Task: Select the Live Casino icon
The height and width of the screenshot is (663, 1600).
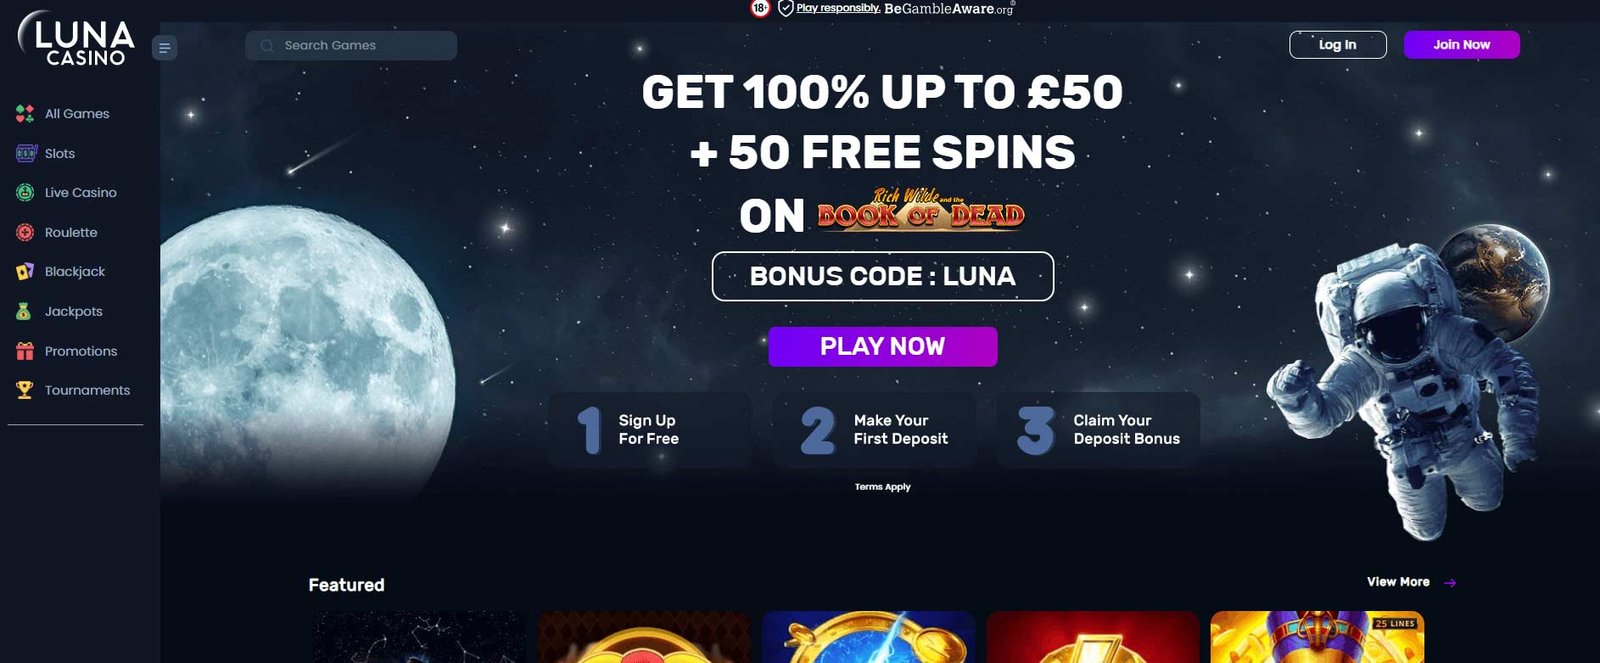Action: 25,193
